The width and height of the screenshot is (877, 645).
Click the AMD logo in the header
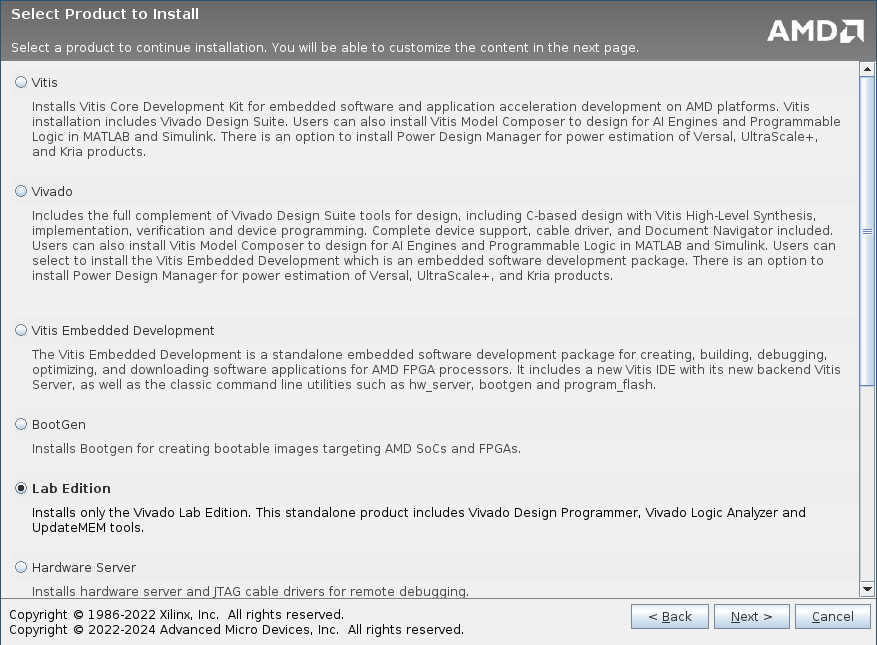815,31
